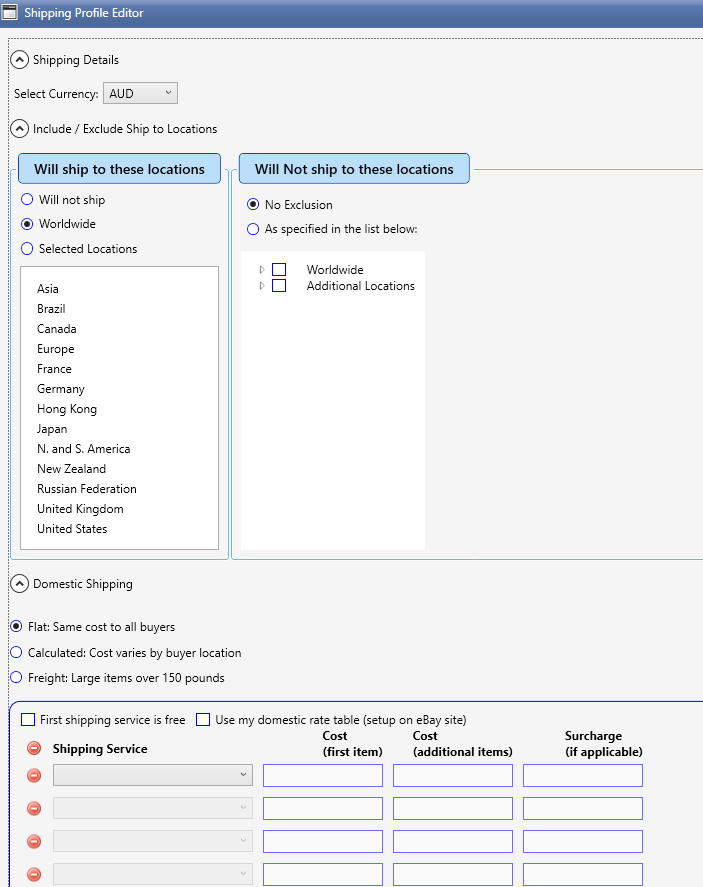Enable Use my domestic rate table
Screen dimensions: 703x887
203,720
